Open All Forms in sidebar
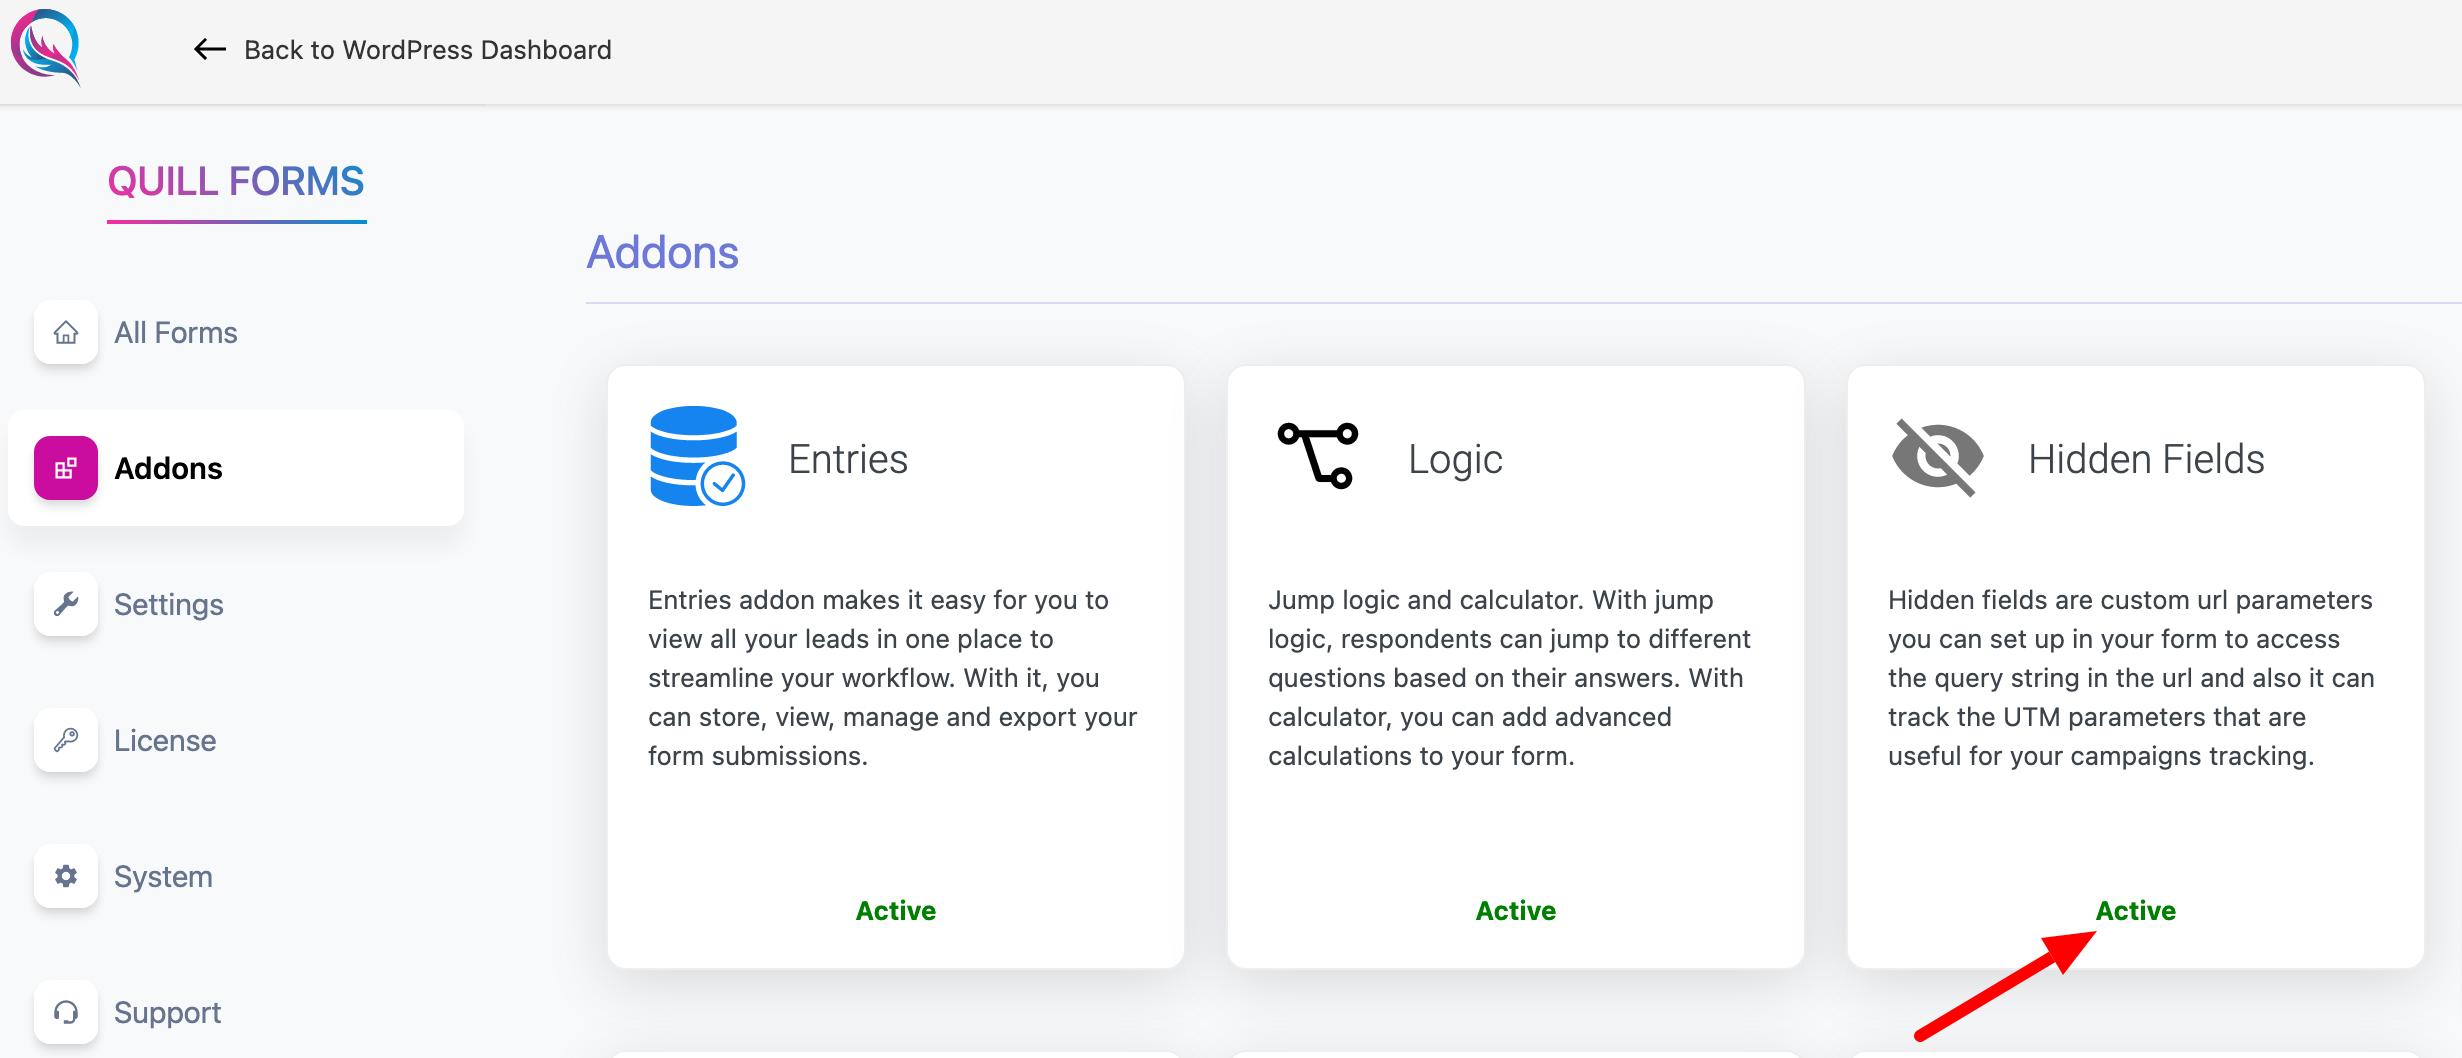 click(x=176, y=332)
